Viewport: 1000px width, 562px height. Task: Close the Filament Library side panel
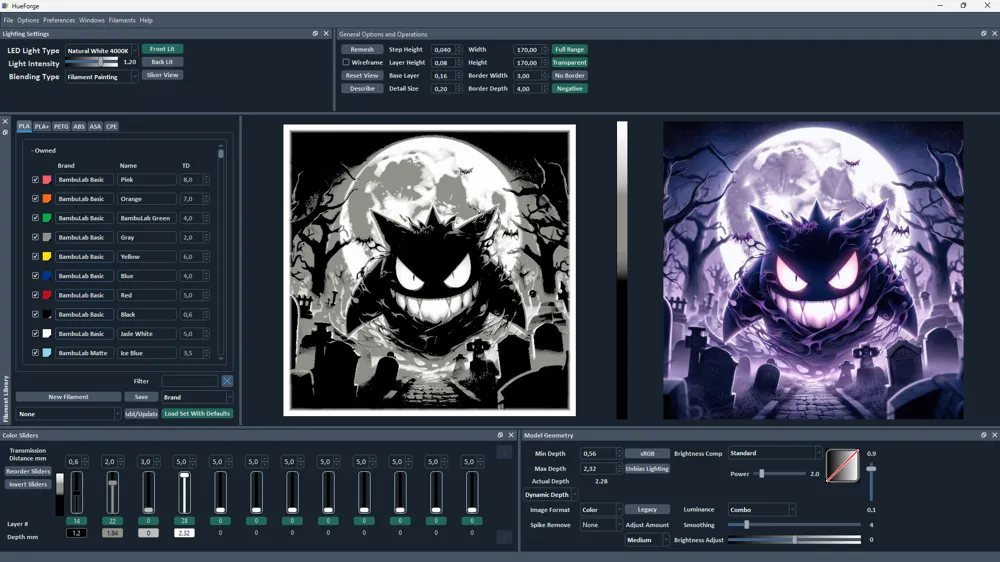click(5, 122)
